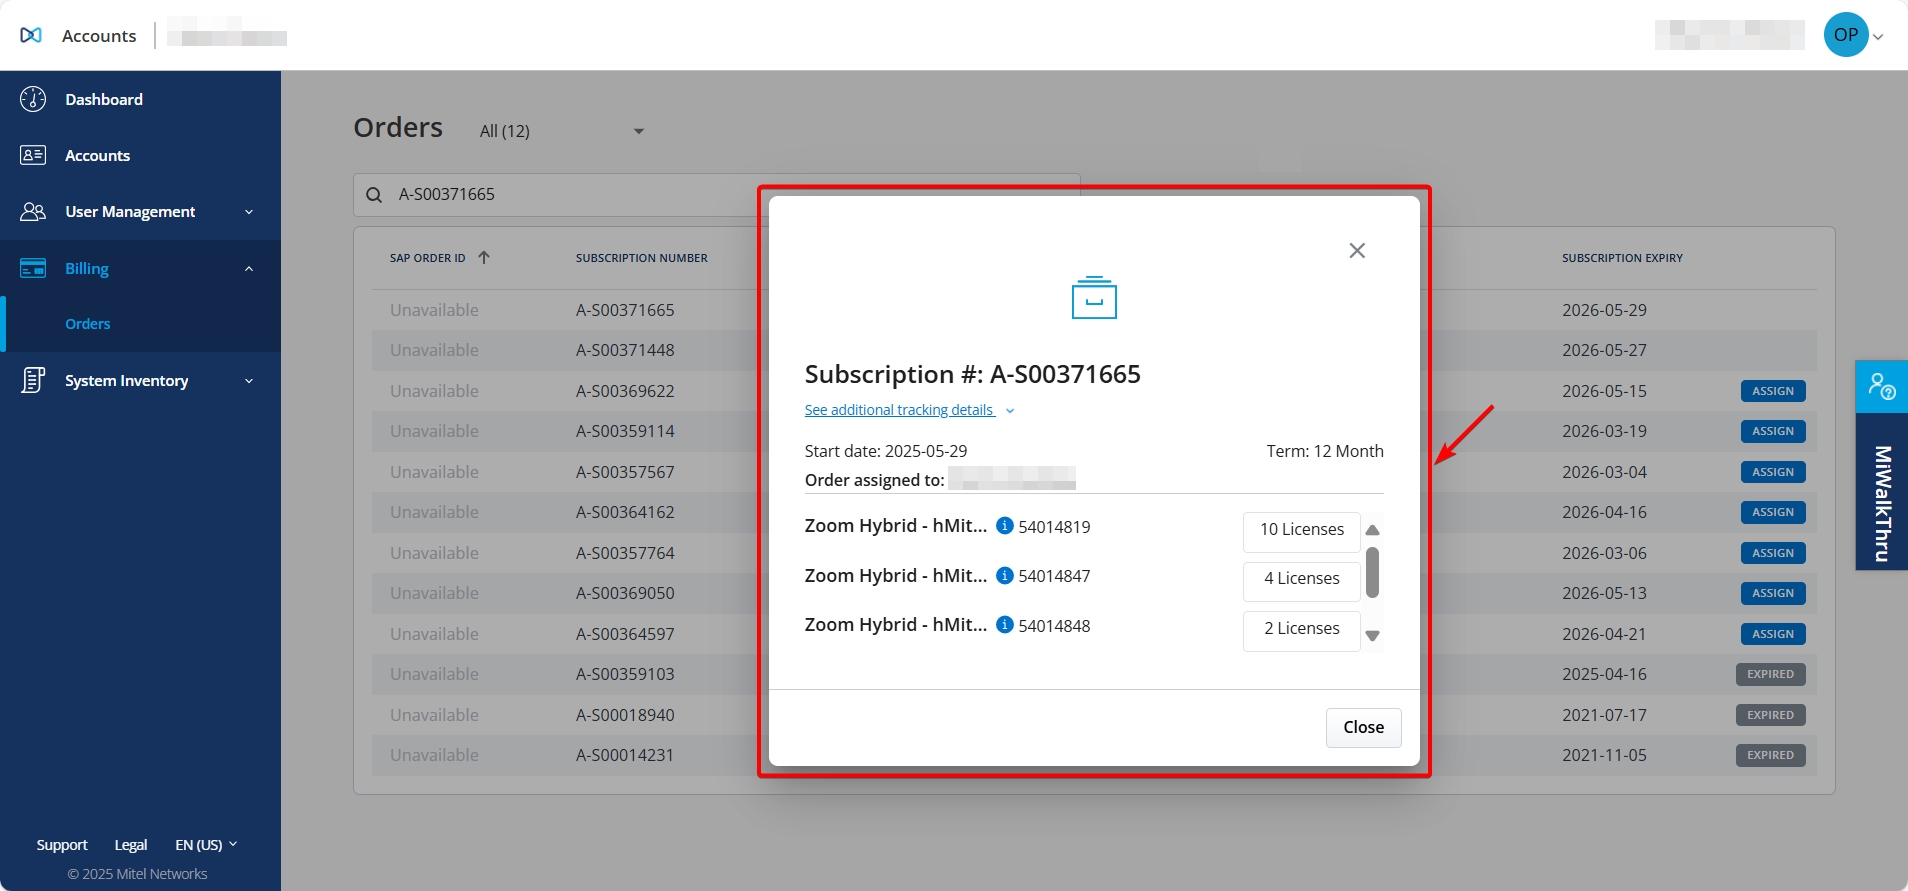This screenshot has height=891, width=1908.
Task: Collapse the Billing section chevron
Action: click(249, 268)
